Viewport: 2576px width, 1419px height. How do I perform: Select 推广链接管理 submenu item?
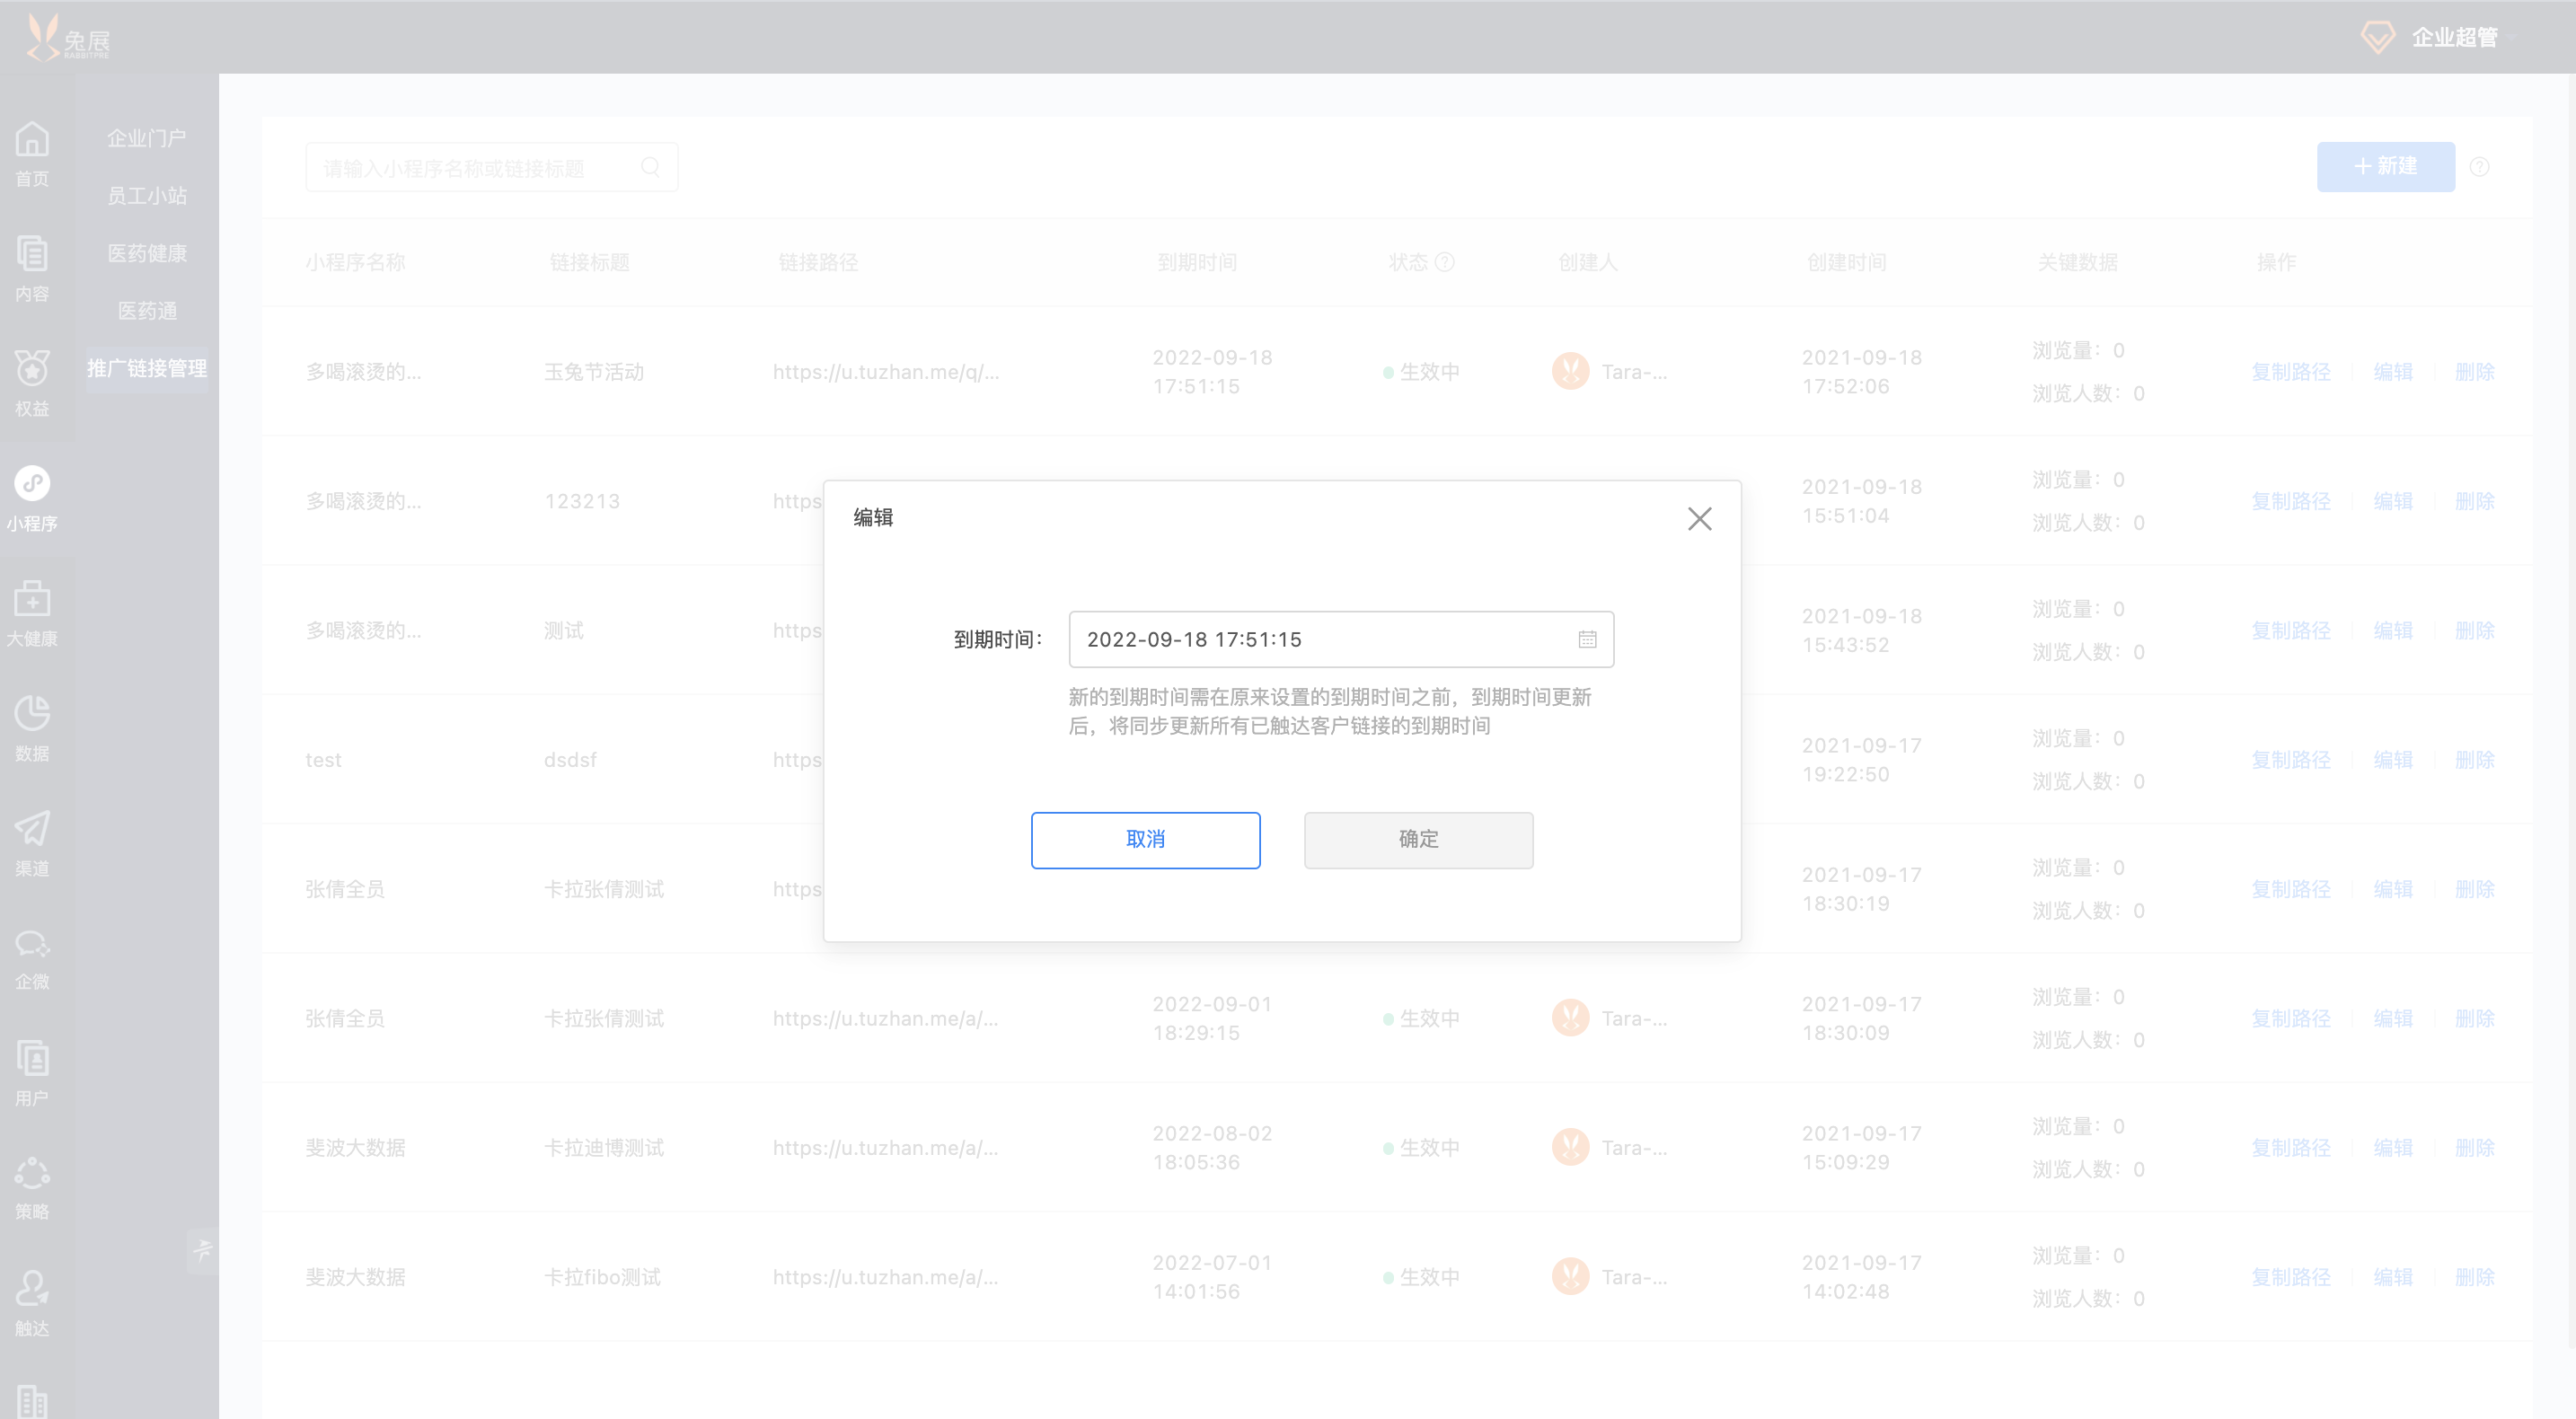(x=147, y=369)
